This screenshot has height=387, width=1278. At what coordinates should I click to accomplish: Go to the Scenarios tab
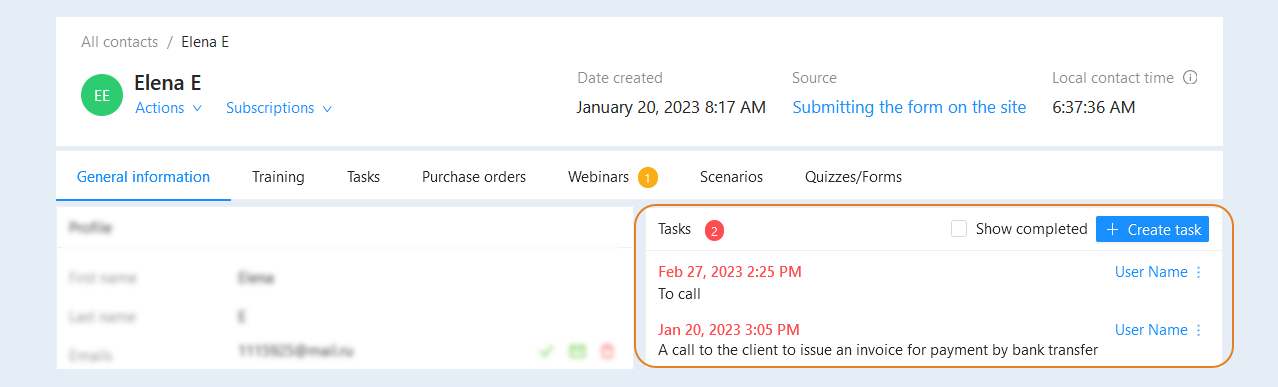pos(731,177)
